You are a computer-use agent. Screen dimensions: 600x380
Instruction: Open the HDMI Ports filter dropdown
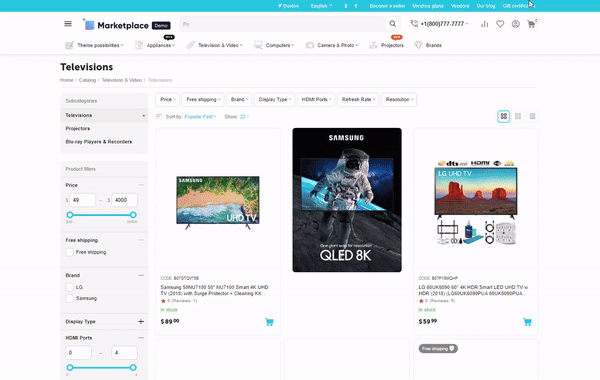[316, 99]
